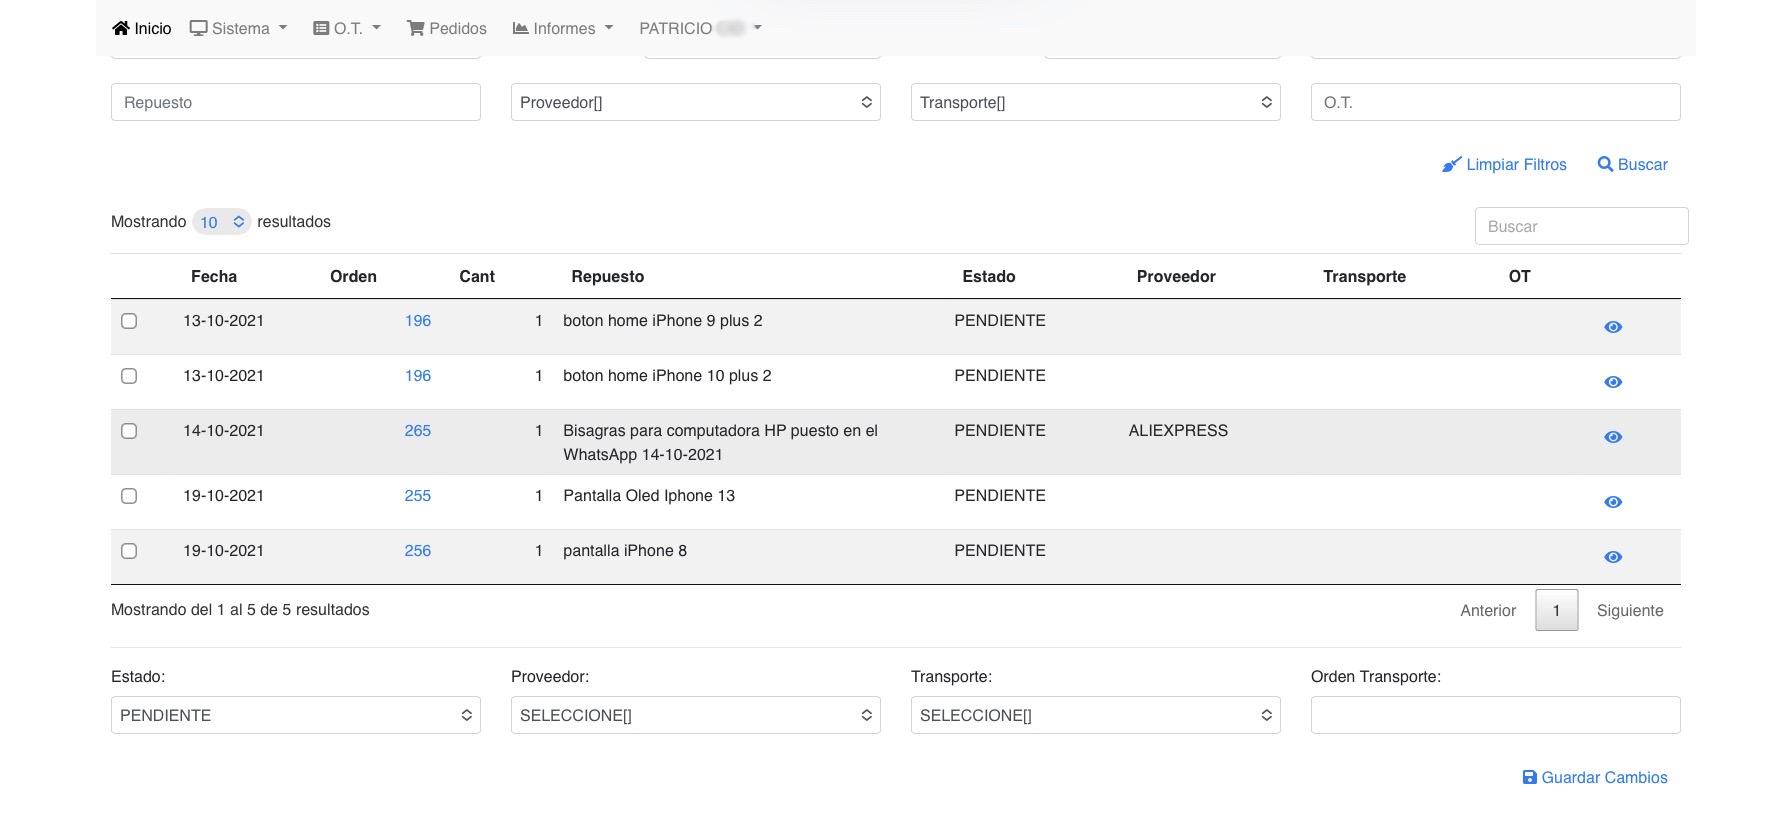Image resolution: width=1792 pixels, height=828 pixels.
Task: Go to Inicio in the navbar
Action: 142,28
